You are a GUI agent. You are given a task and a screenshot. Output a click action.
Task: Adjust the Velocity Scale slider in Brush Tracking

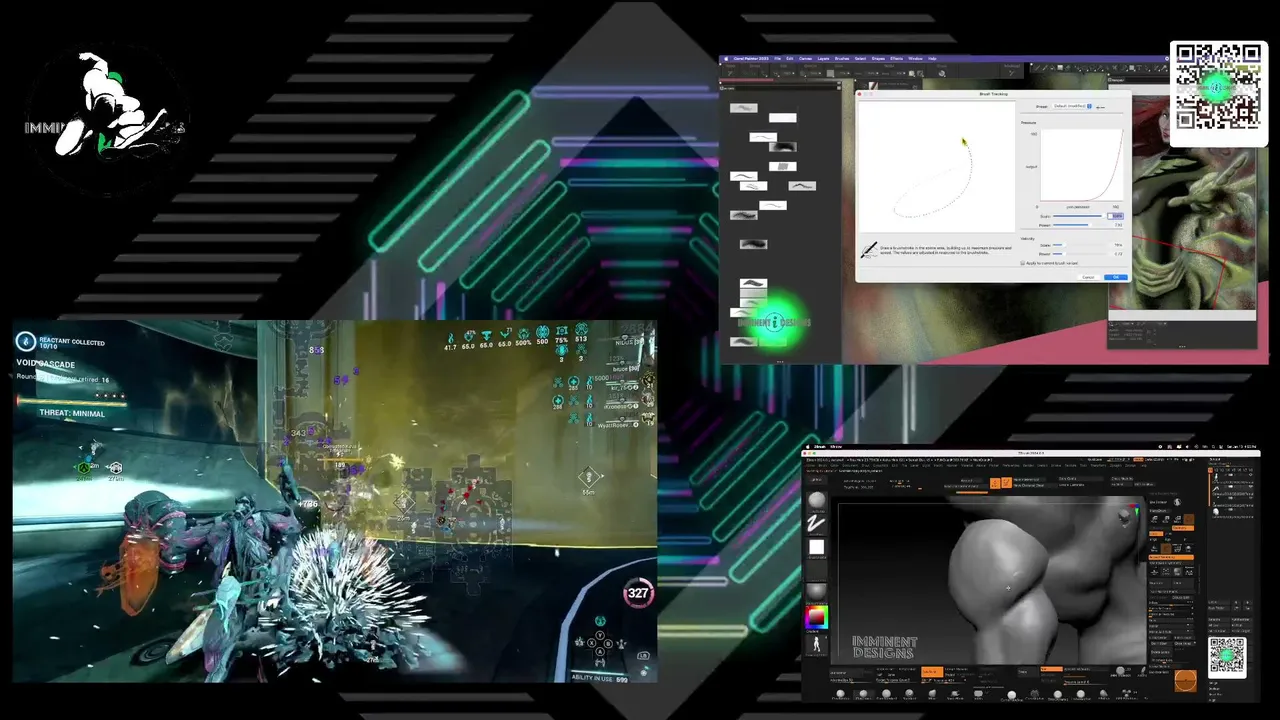point(1078,245)
